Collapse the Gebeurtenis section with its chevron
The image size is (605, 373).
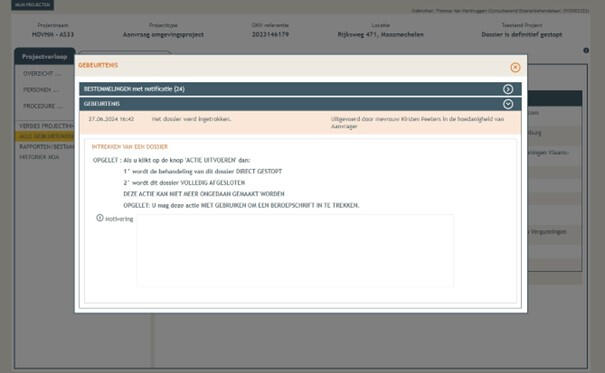click(x=508, y=104)
